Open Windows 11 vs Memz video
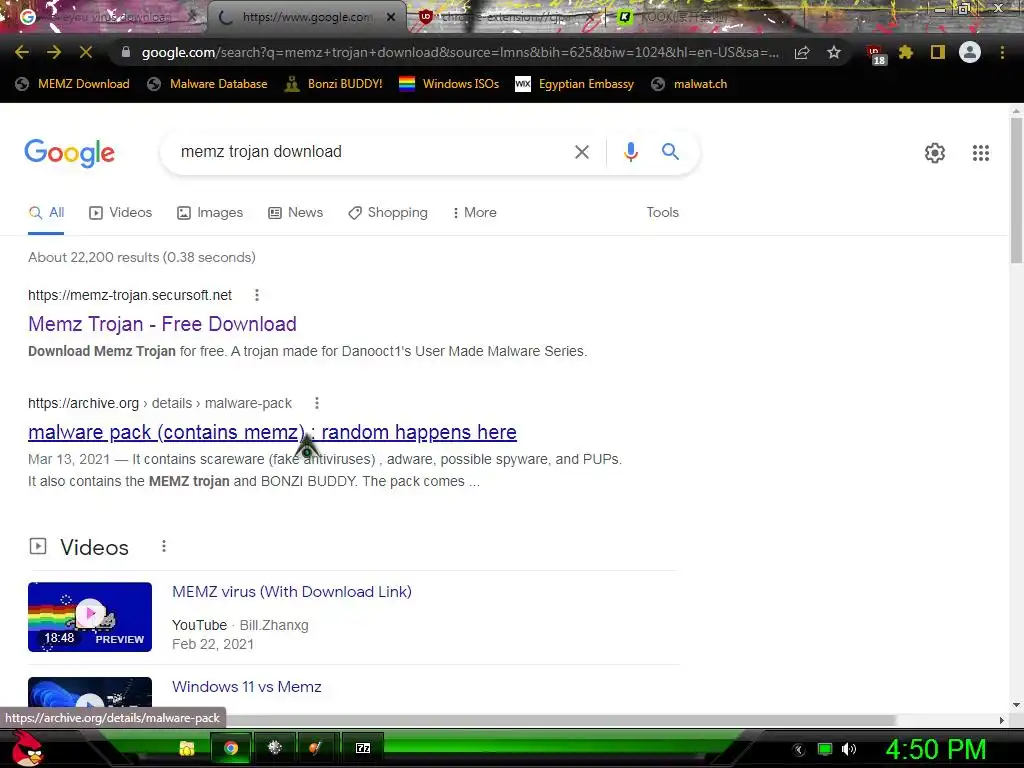1024x768 pixels. (x=246, y=687)
